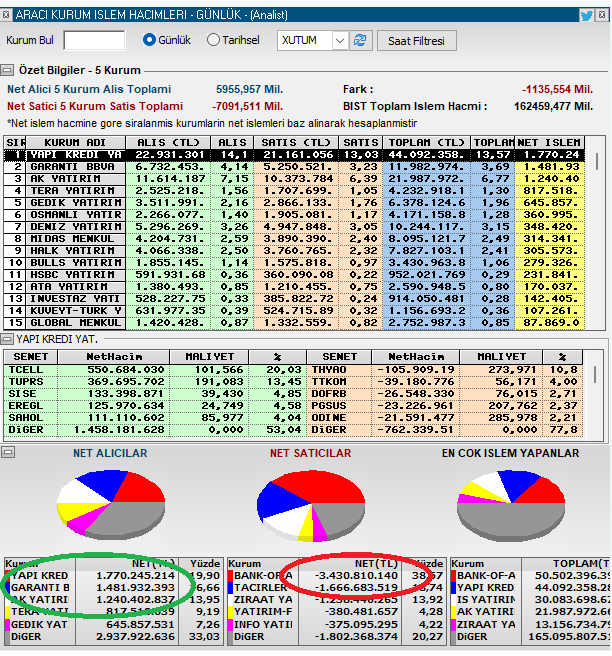Click the NET ALICILAR pie chart
The height and width of the screenshot is (656, 612).
click(111, 504)
